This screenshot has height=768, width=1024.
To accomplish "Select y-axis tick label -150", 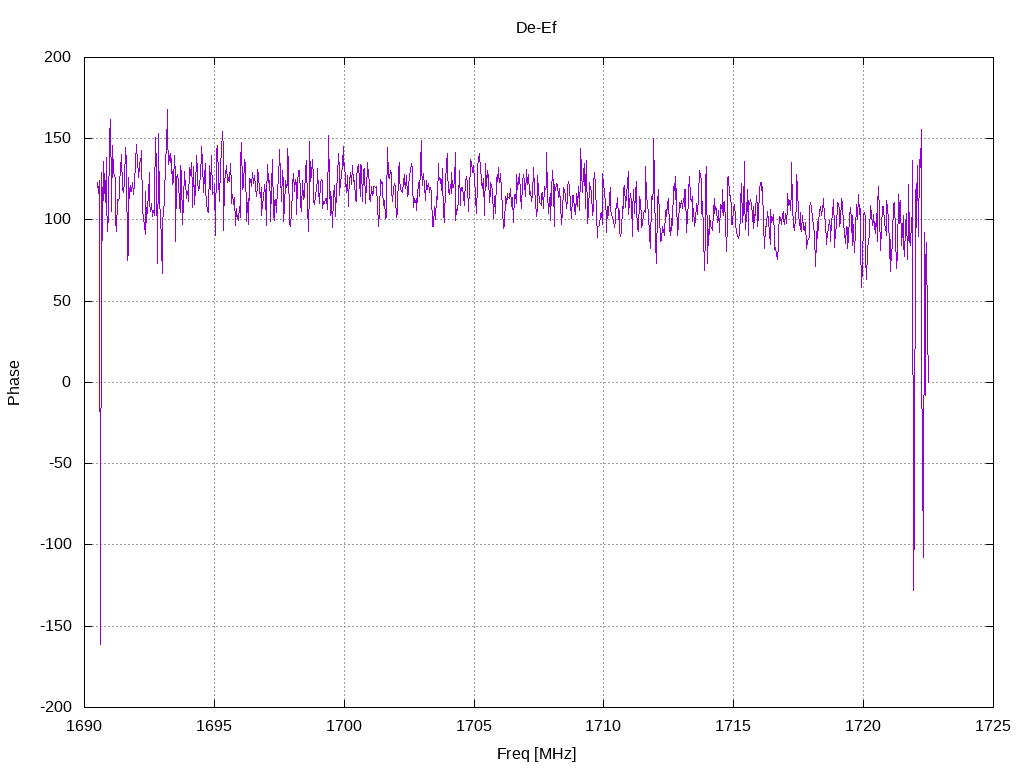I will point(56,626).
